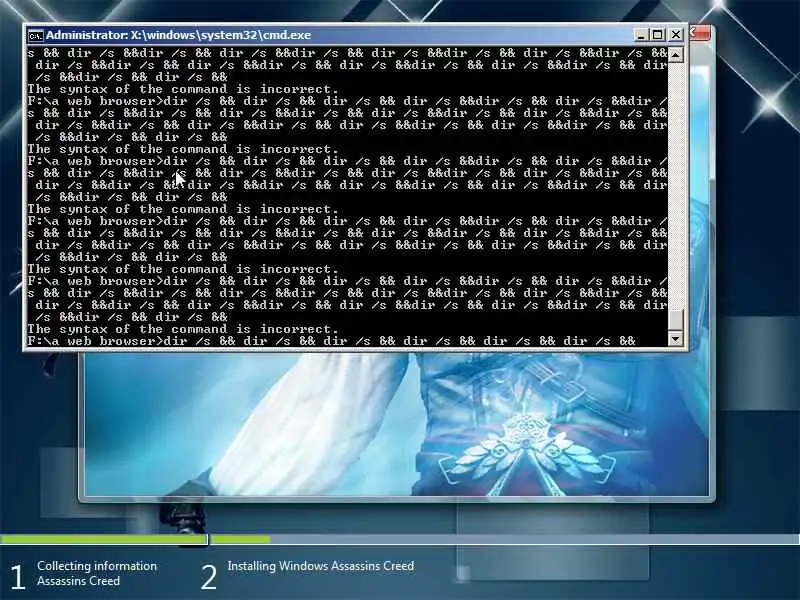Click "Collecting information Assassins Creed" step label
Viewport: 800px width, 600px height.
pos(97,573)
